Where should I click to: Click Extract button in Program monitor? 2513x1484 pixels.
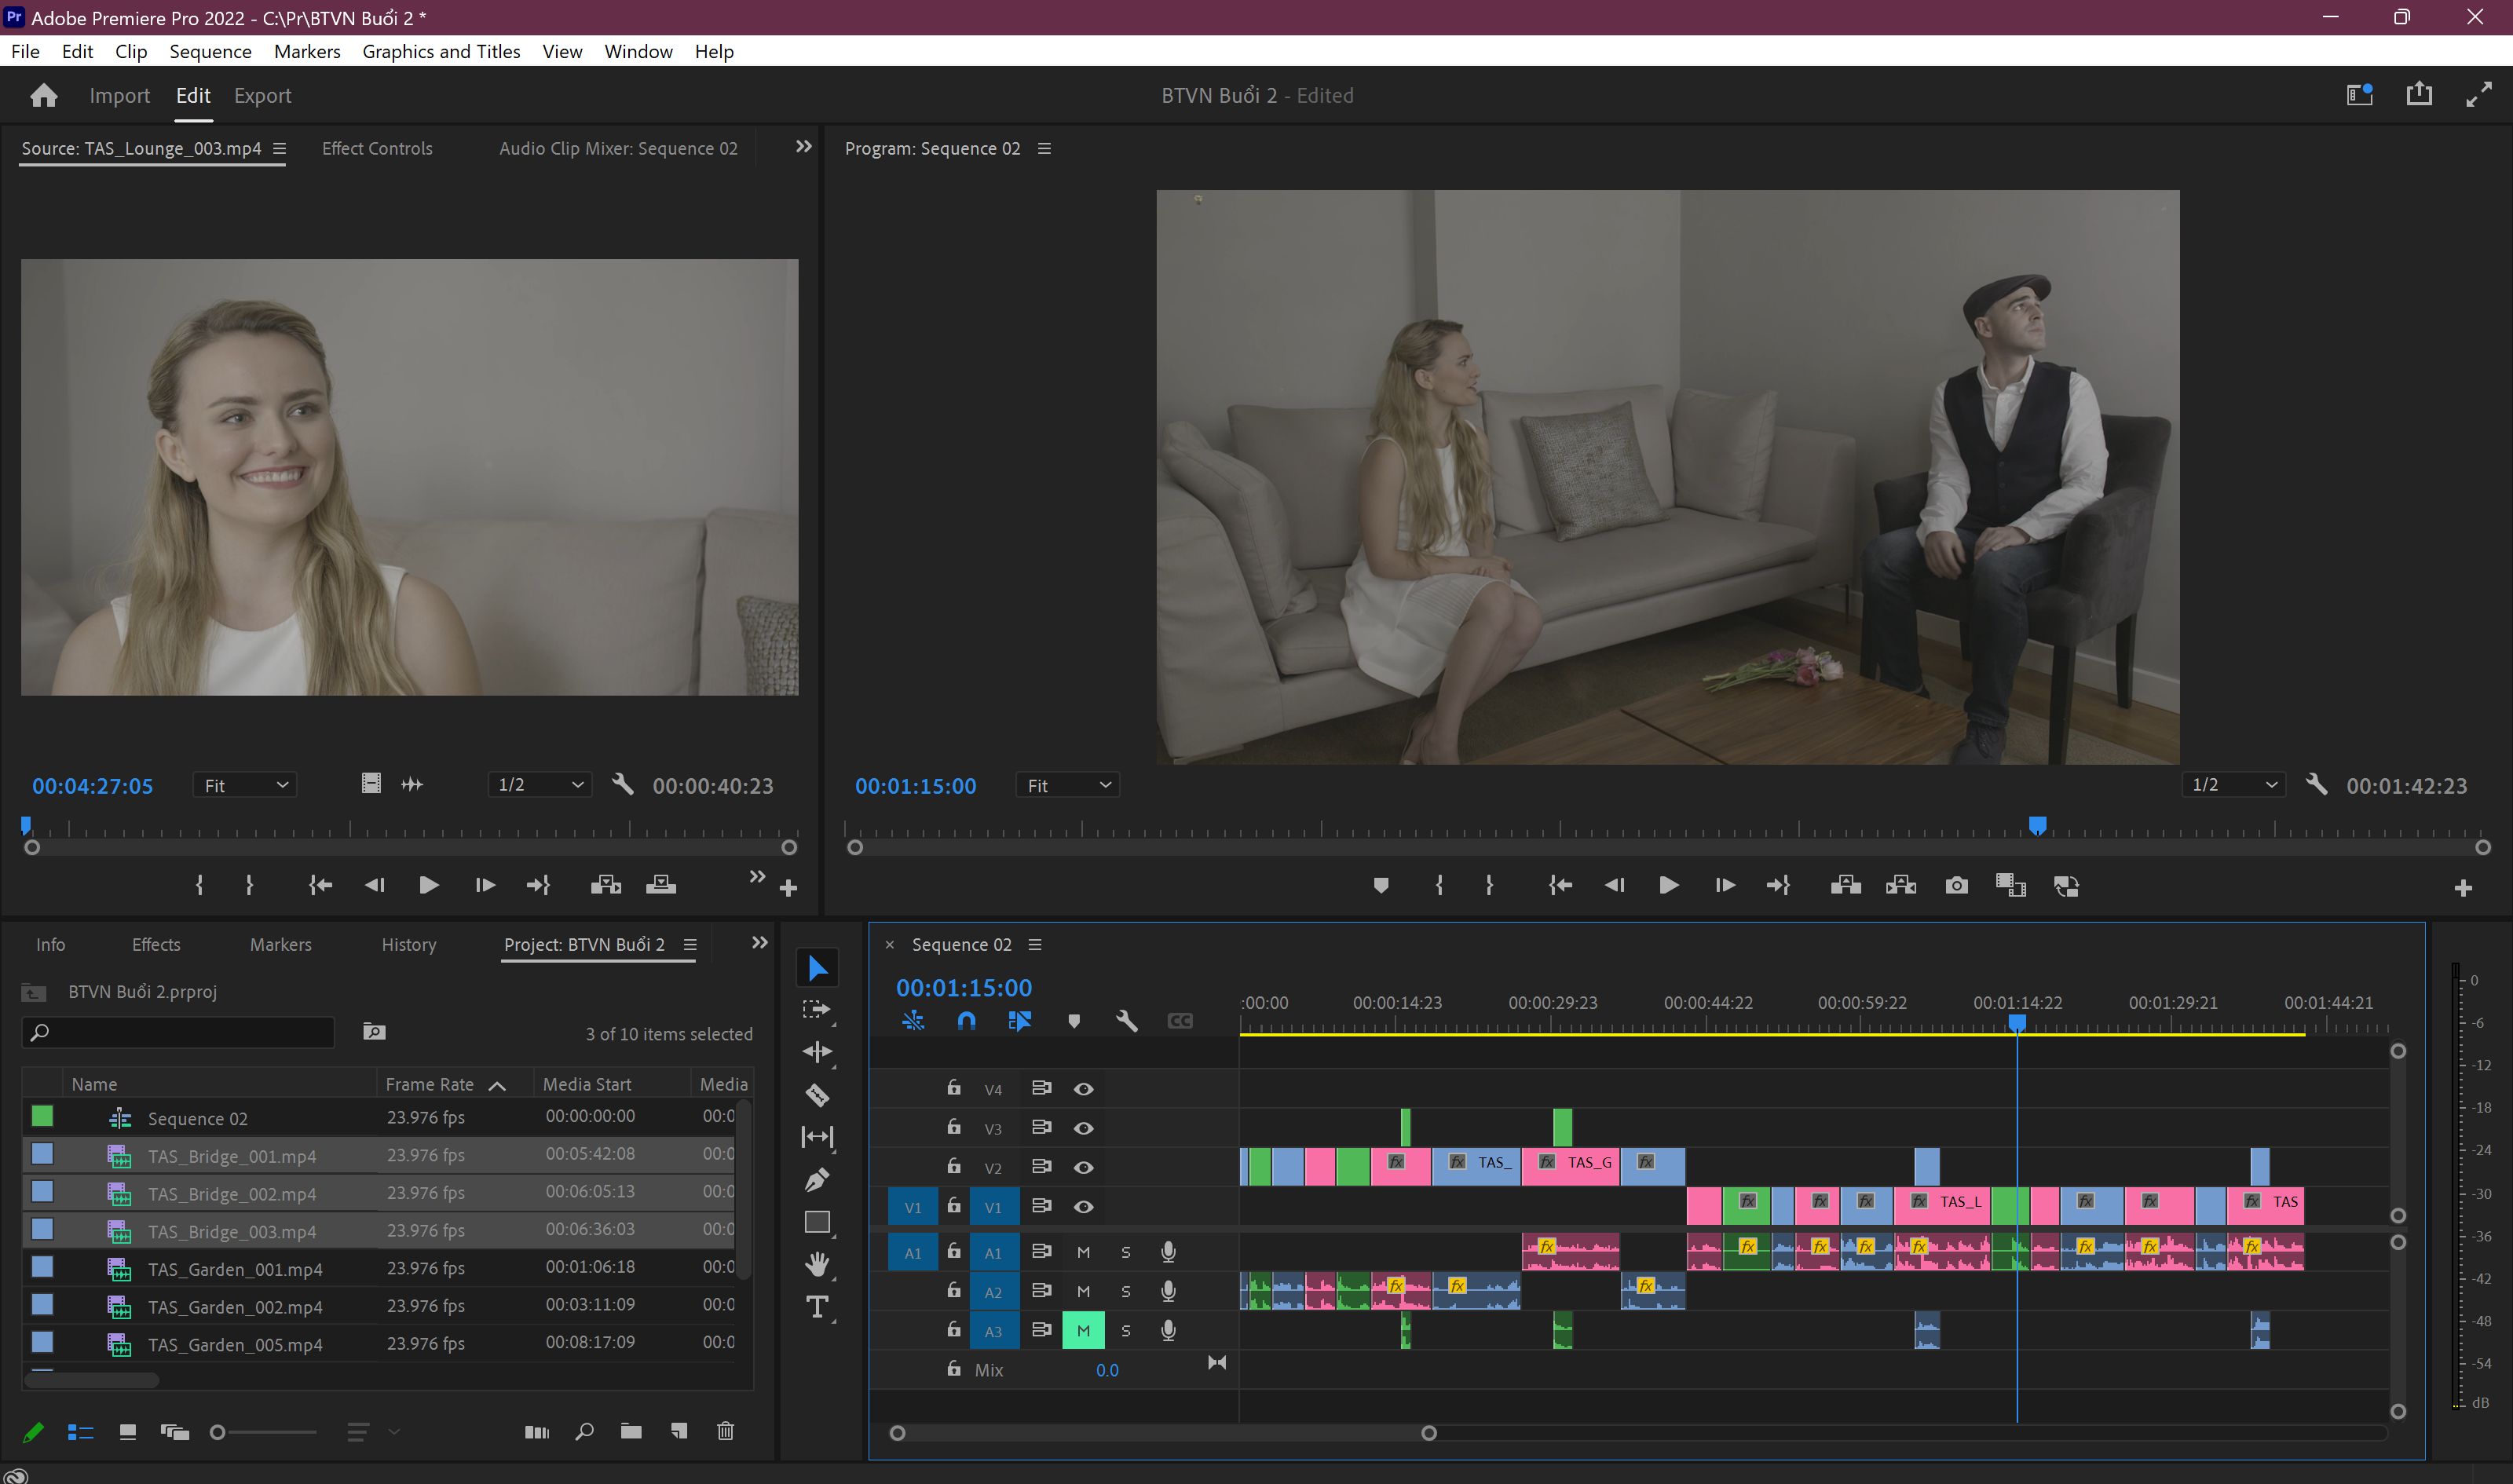click(1901, 886)
